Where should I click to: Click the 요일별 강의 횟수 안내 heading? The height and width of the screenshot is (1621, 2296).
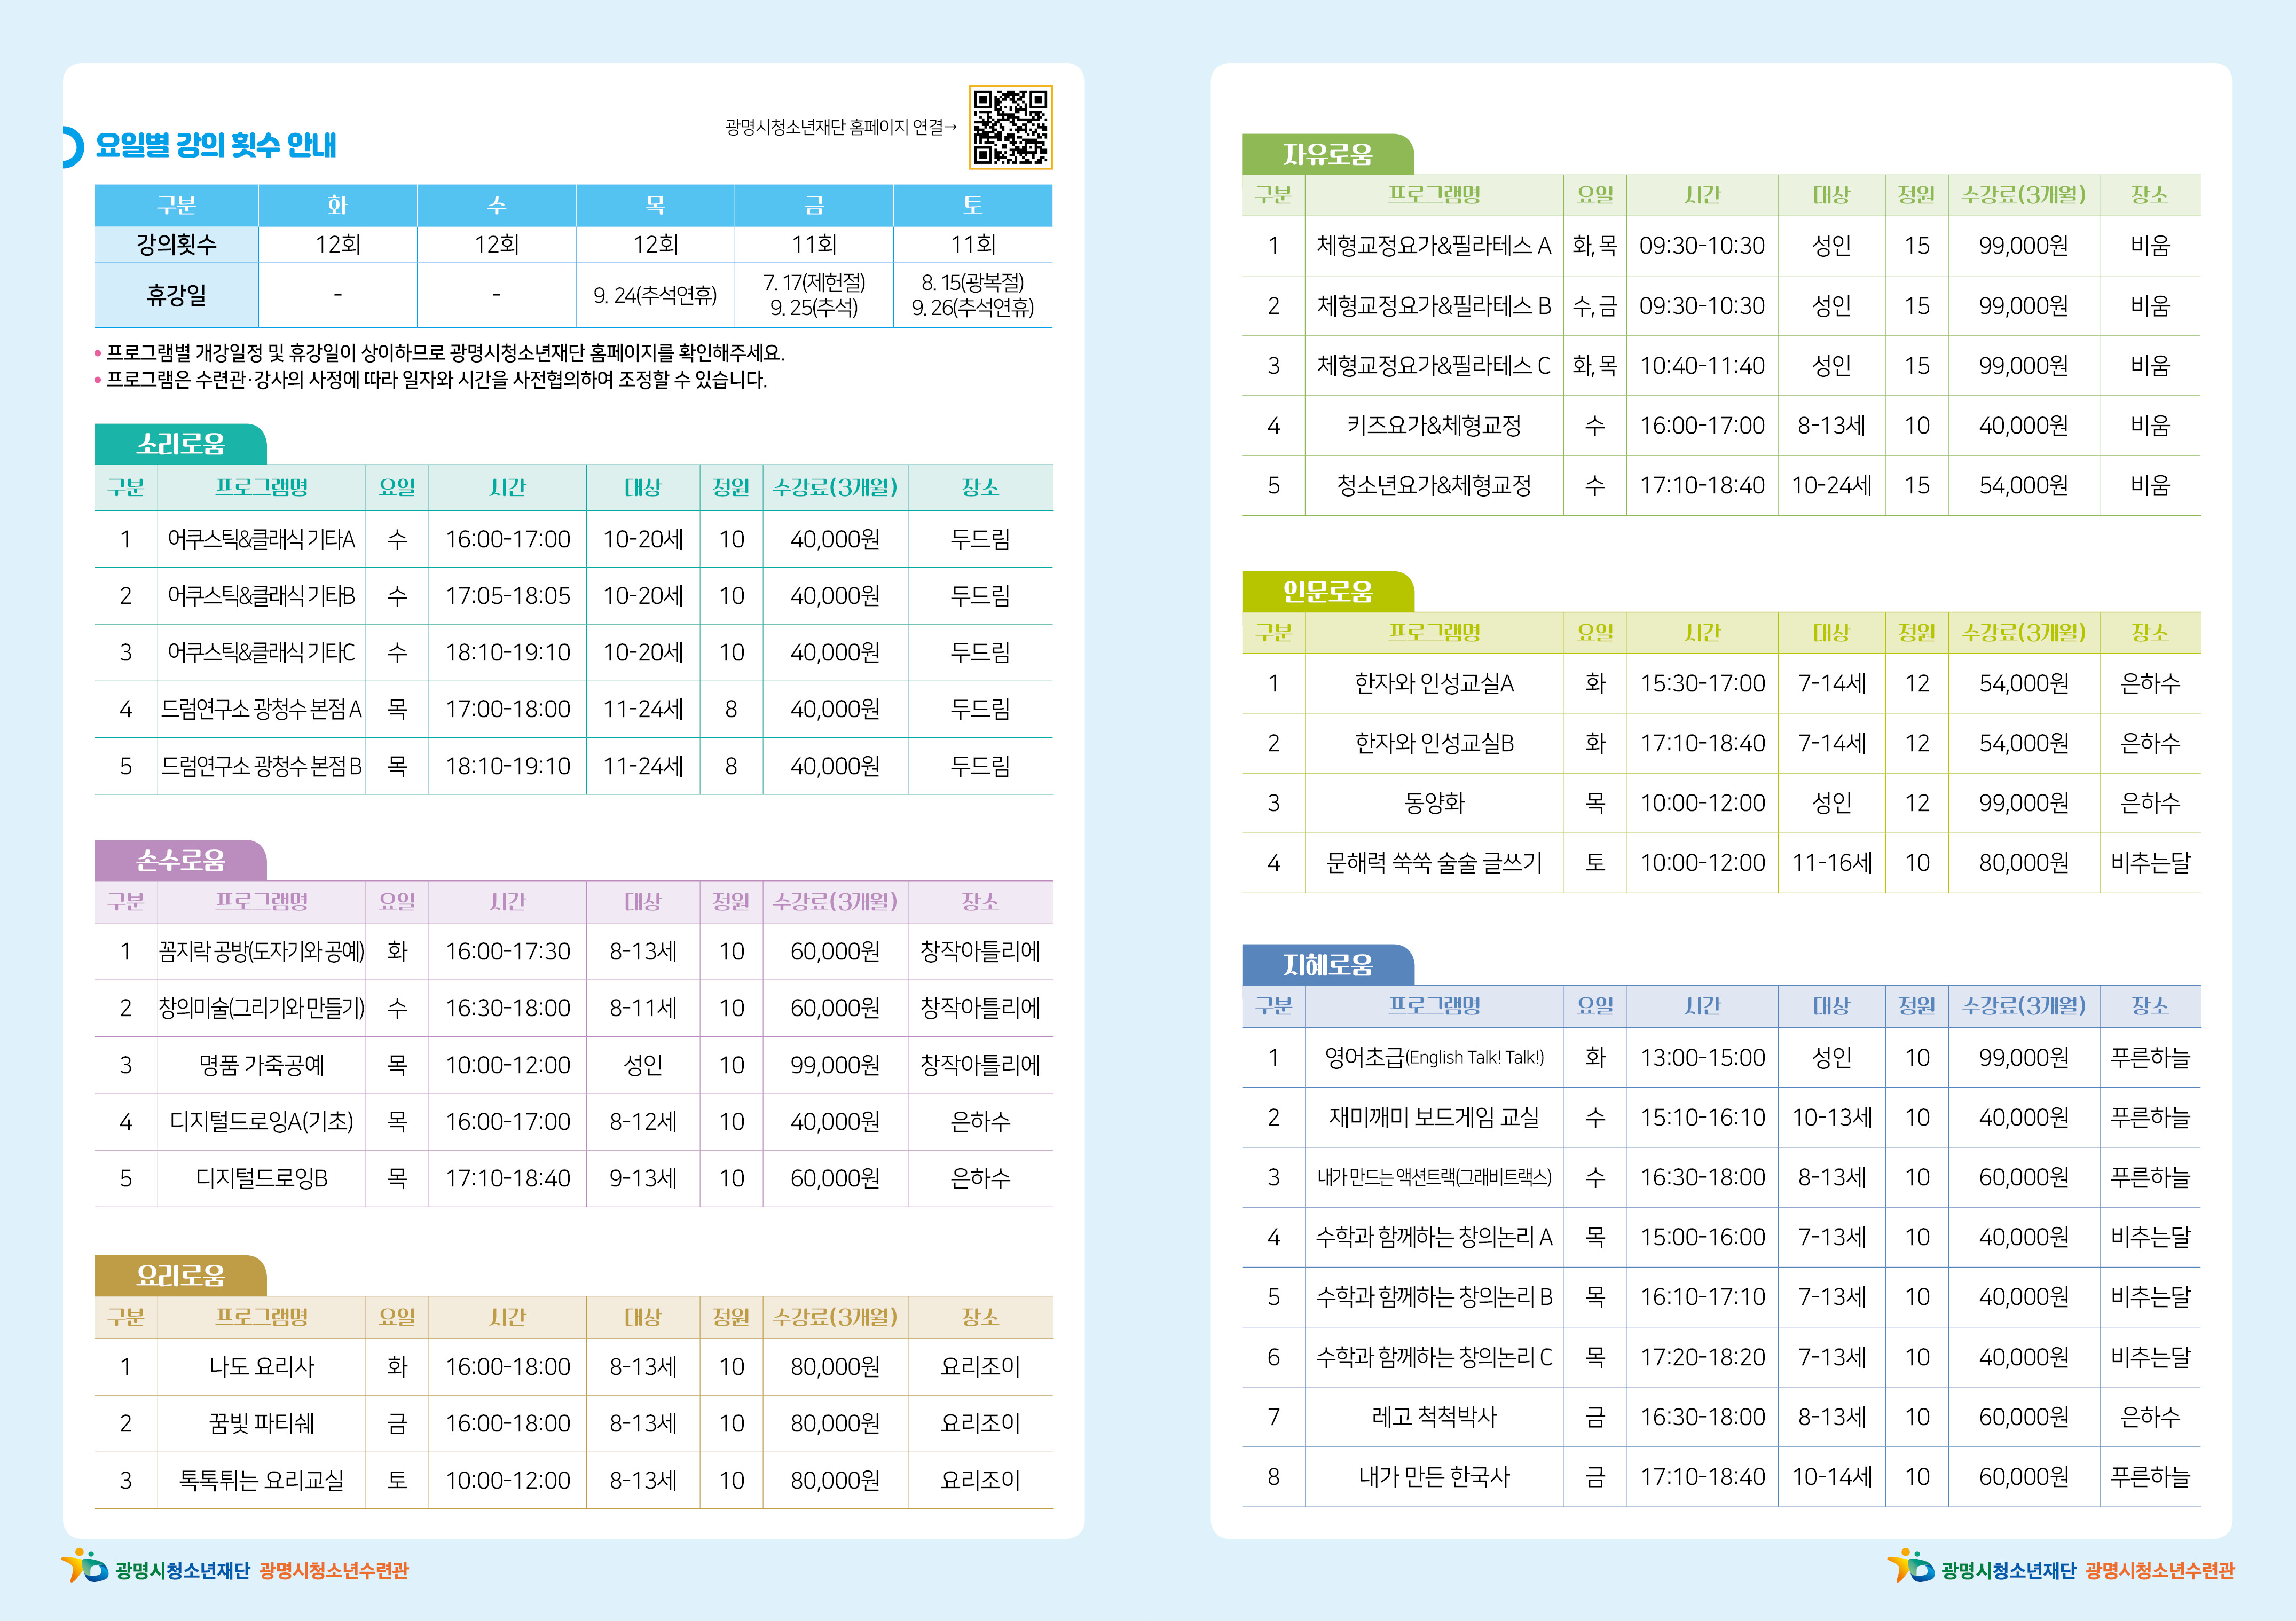coord(216,146)
